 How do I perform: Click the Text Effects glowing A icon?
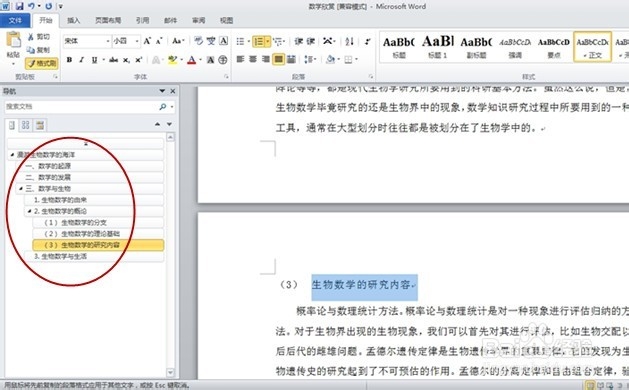(x=156, y=60)
